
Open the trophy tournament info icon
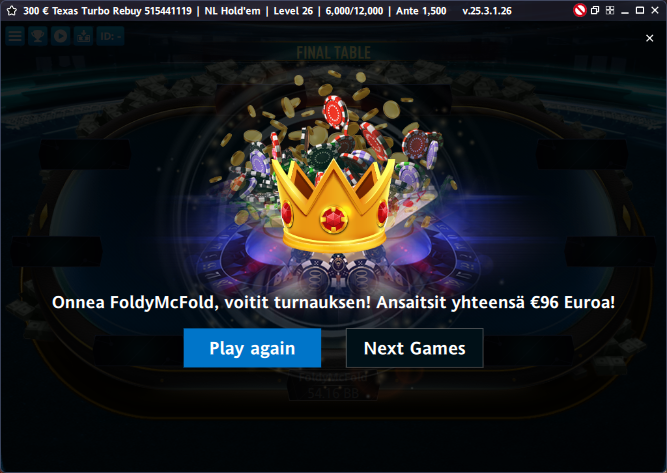tap(37, 36)
